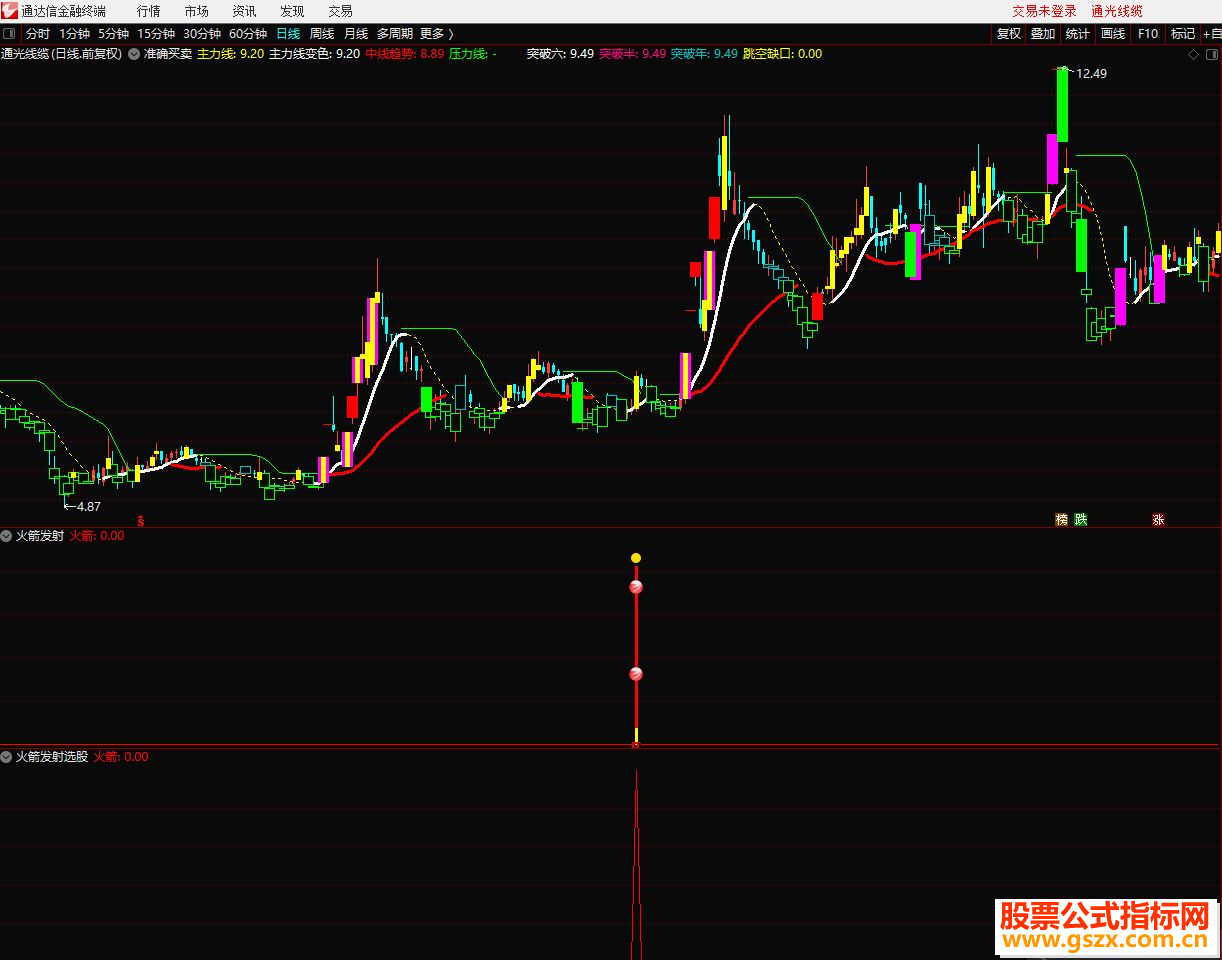Open the 多周期 multi-period view
1222x960 pixels.
point(394,34)
